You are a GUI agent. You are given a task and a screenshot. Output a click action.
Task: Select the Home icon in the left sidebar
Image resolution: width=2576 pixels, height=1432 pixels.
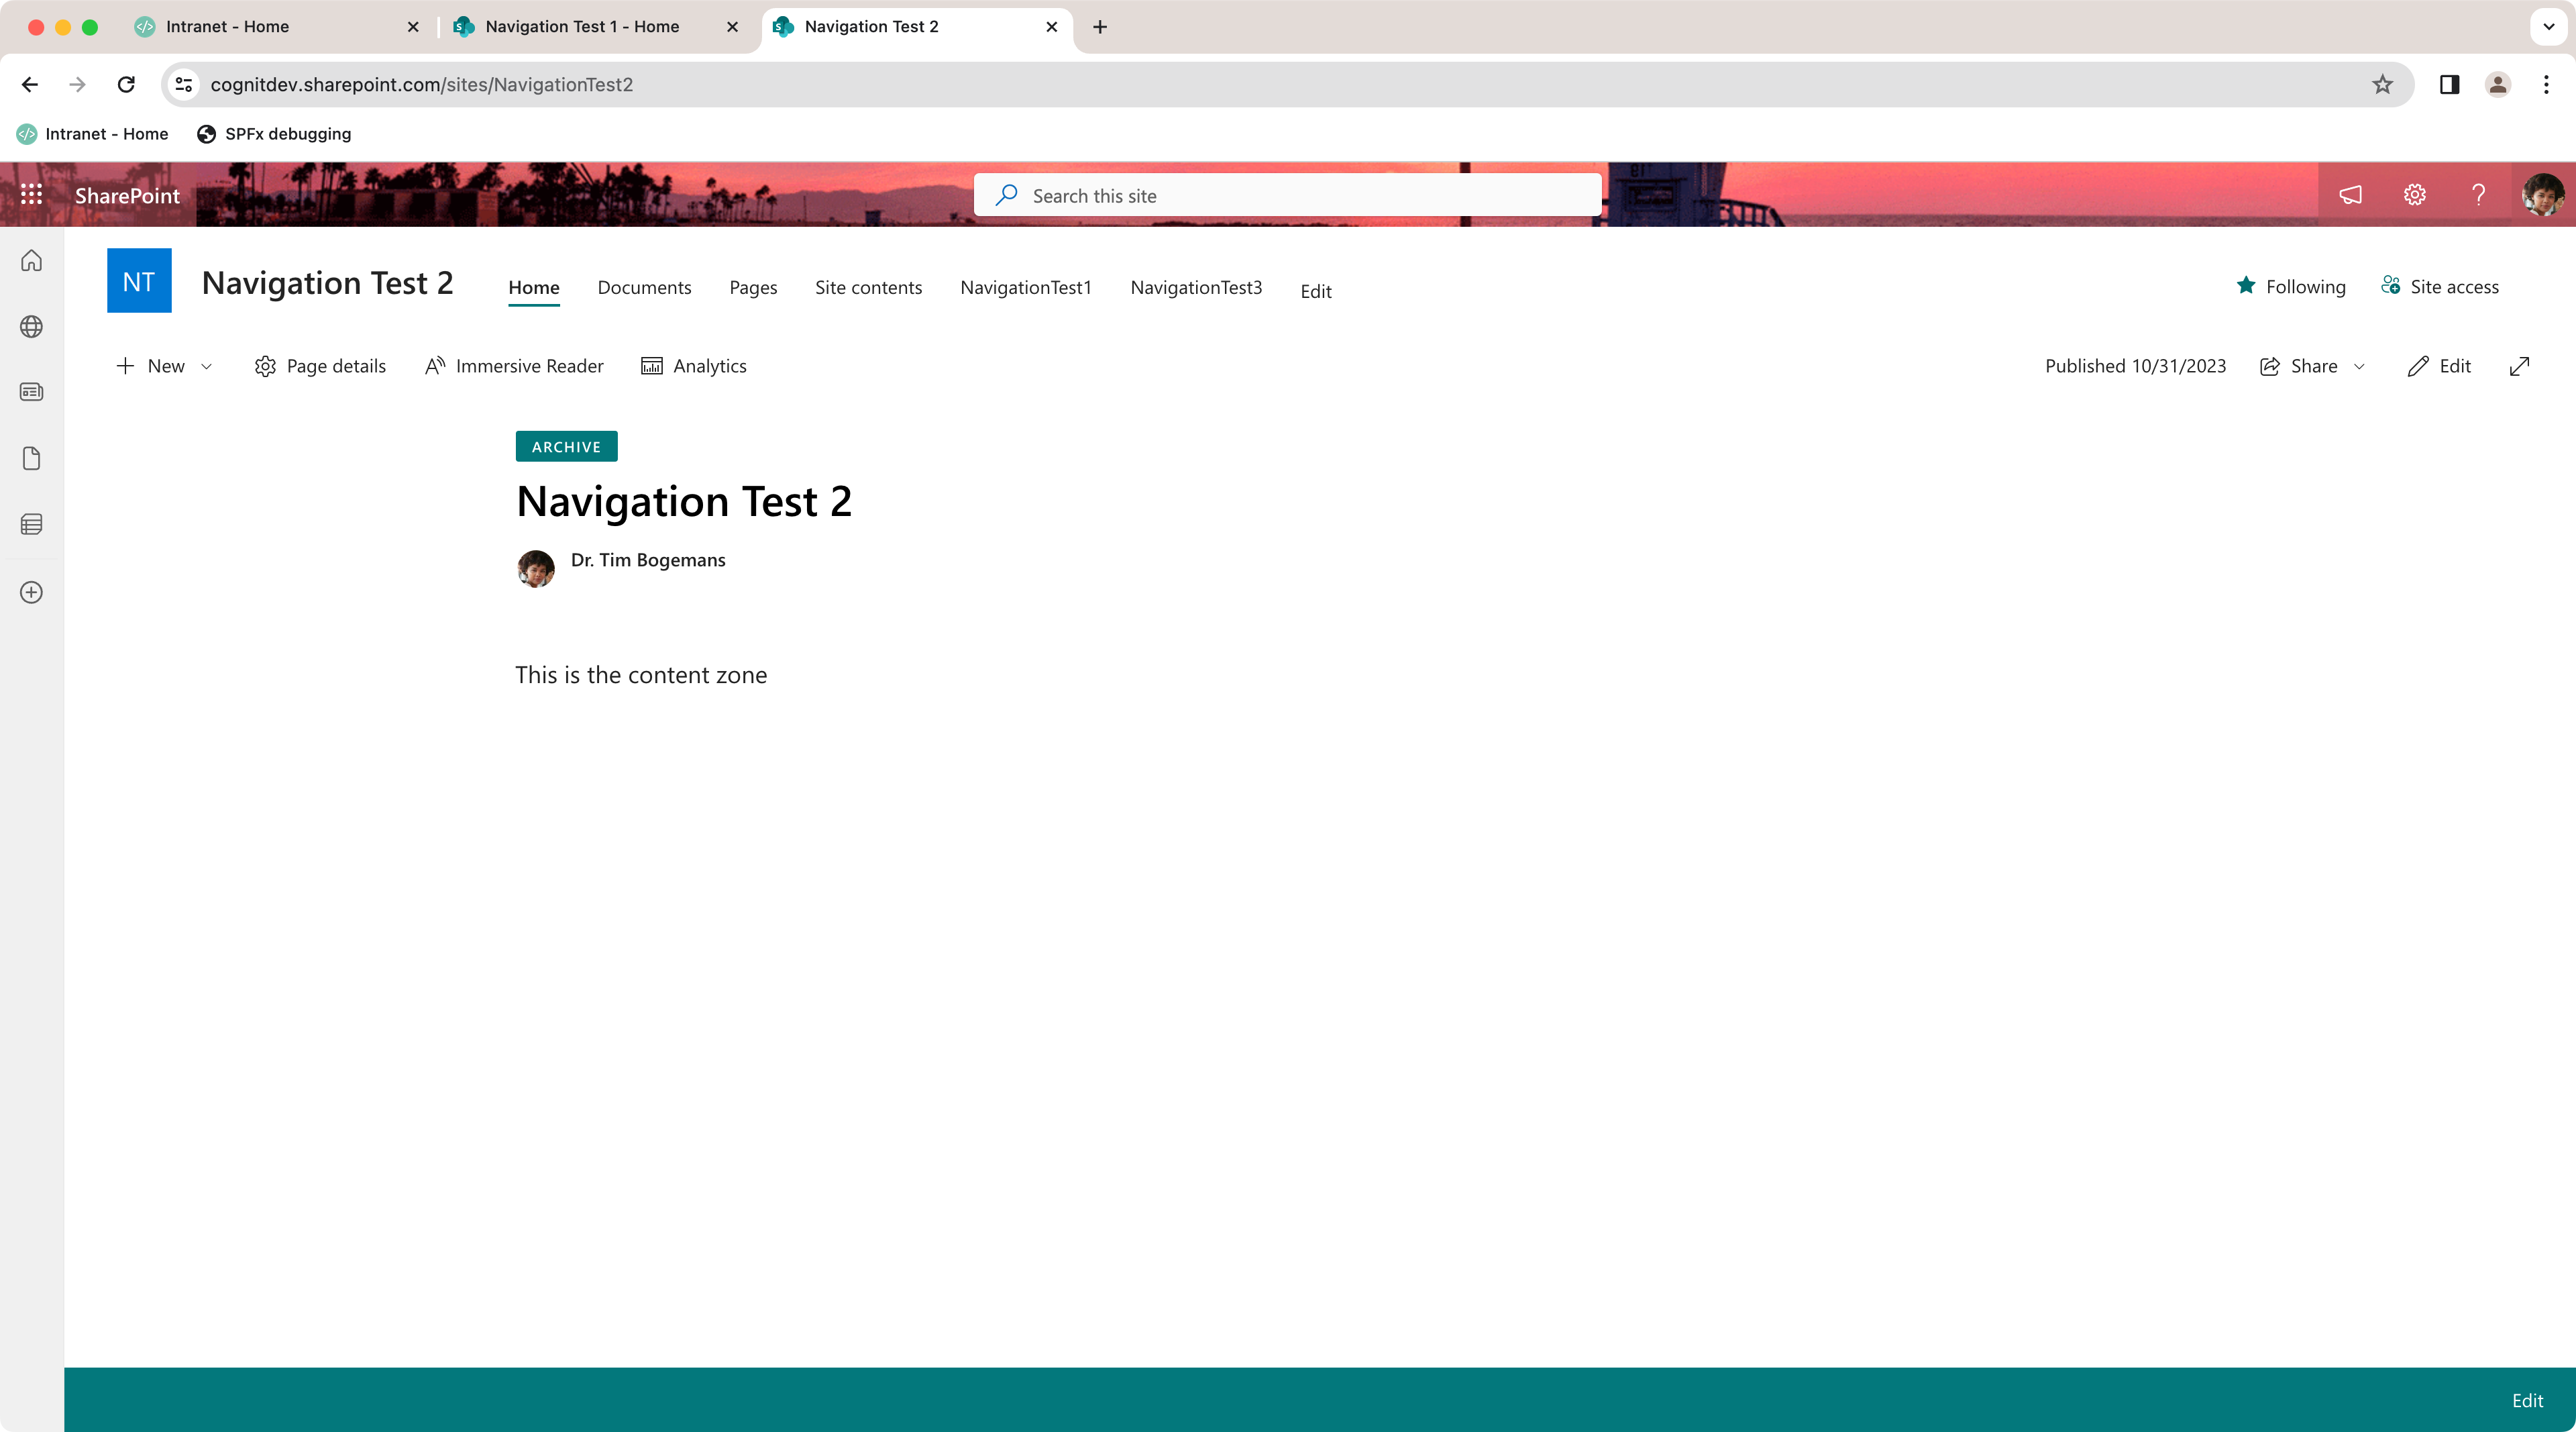click(x=31, y=260)
